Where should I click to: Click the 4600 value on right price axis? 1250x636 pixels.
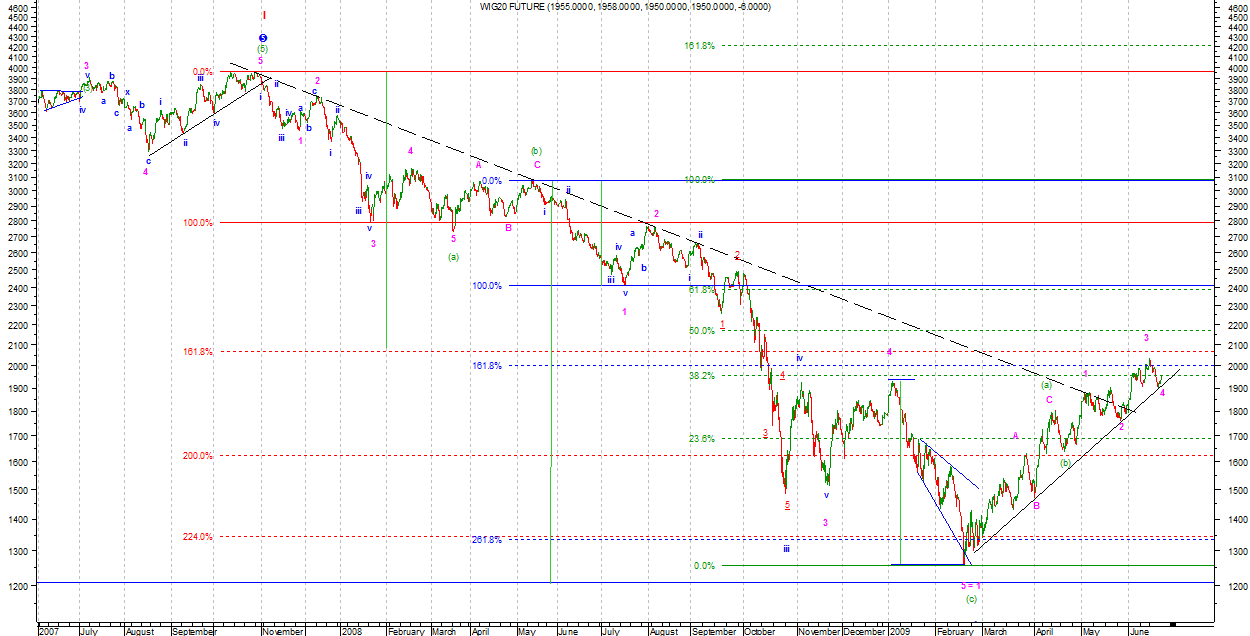(1237, 7)
